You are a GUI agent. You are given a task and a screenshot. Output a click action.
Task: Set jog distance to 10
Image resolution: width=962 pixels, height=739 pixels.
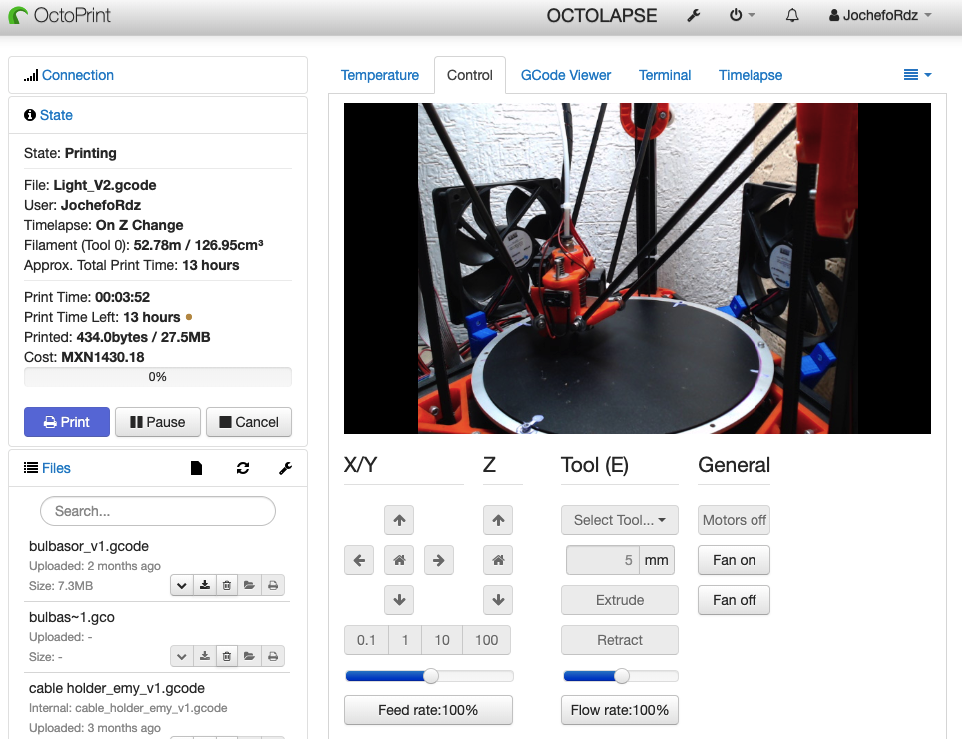tap(442, 640)
